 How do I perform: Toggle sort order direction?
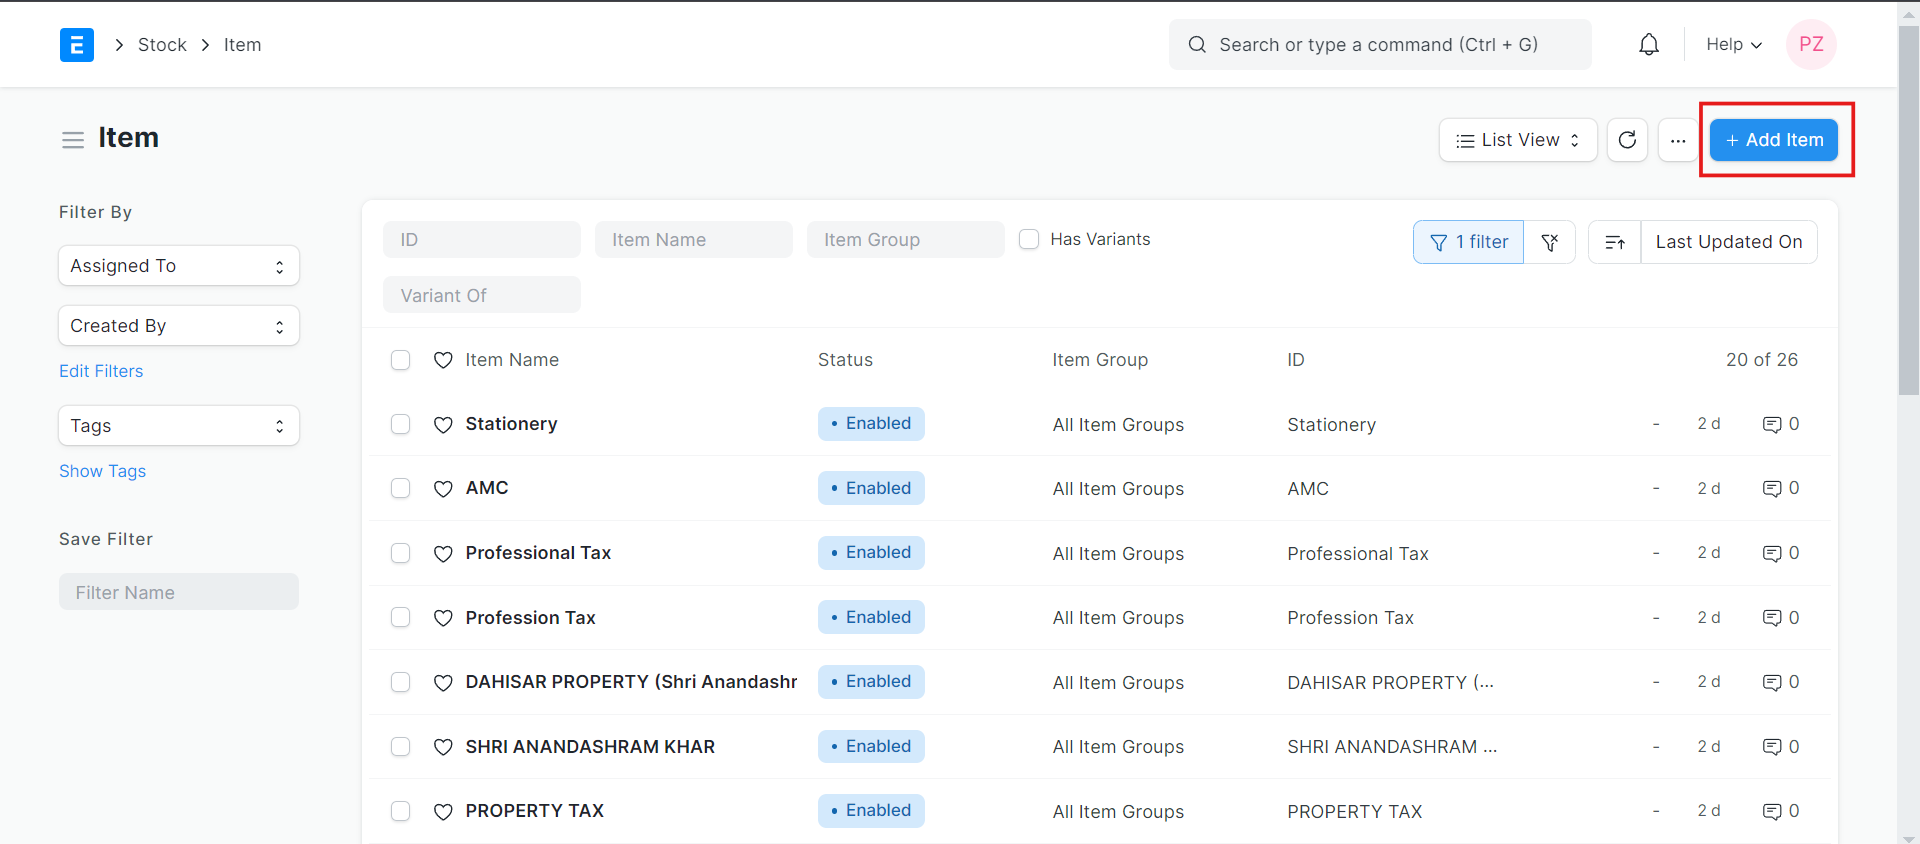(1615, 242)
